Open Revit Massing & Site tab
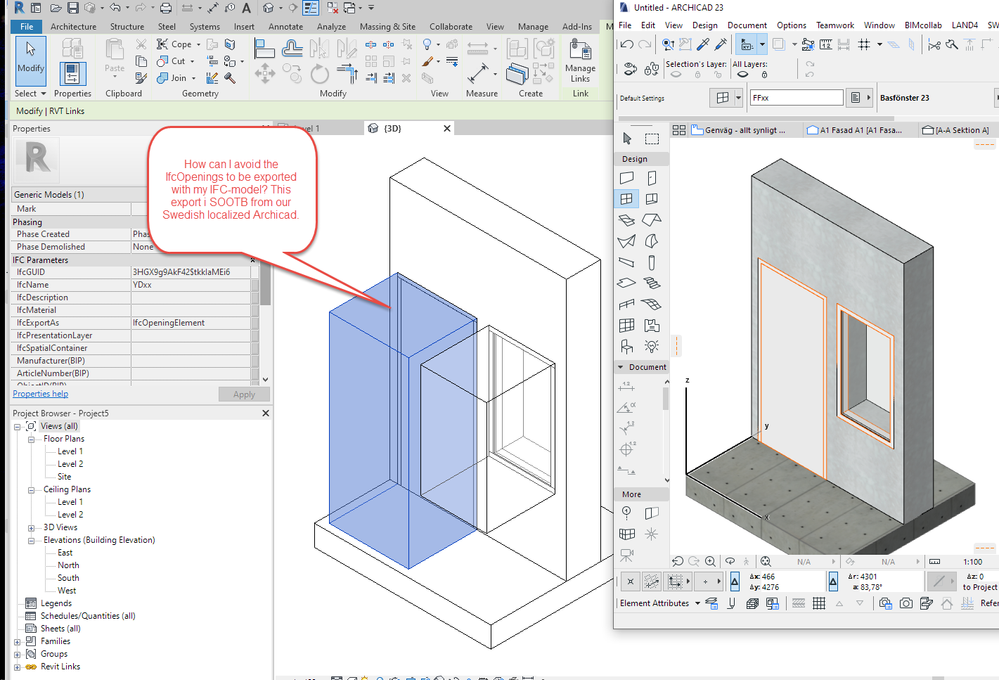This screenshot has width=999, height=680. click(387, 27)
